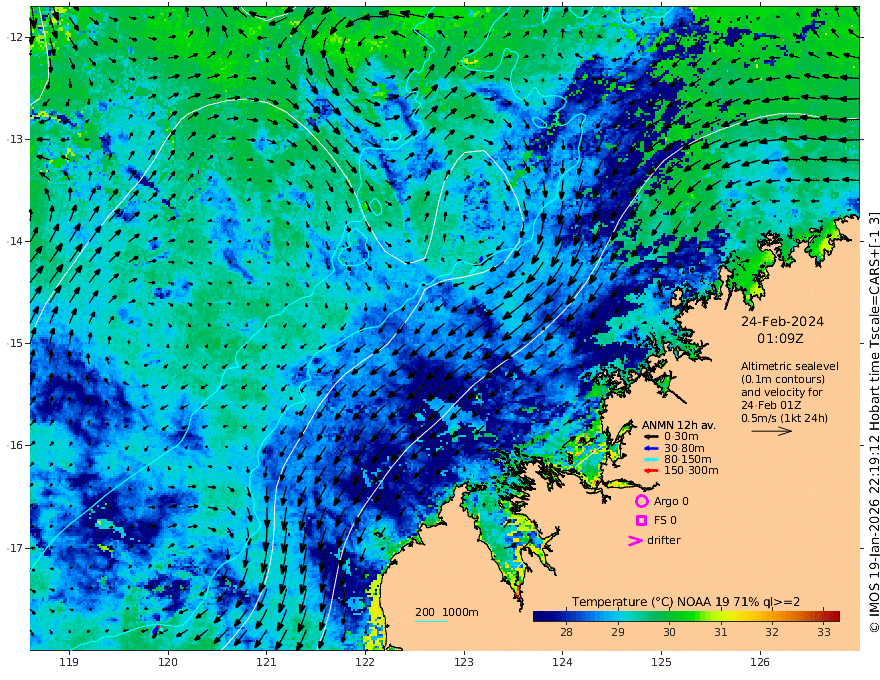The height and width of the screenshot is (680, 880).
Task: Click the 'ANMN 12h av.' legend heading
Action: (679, 425)
